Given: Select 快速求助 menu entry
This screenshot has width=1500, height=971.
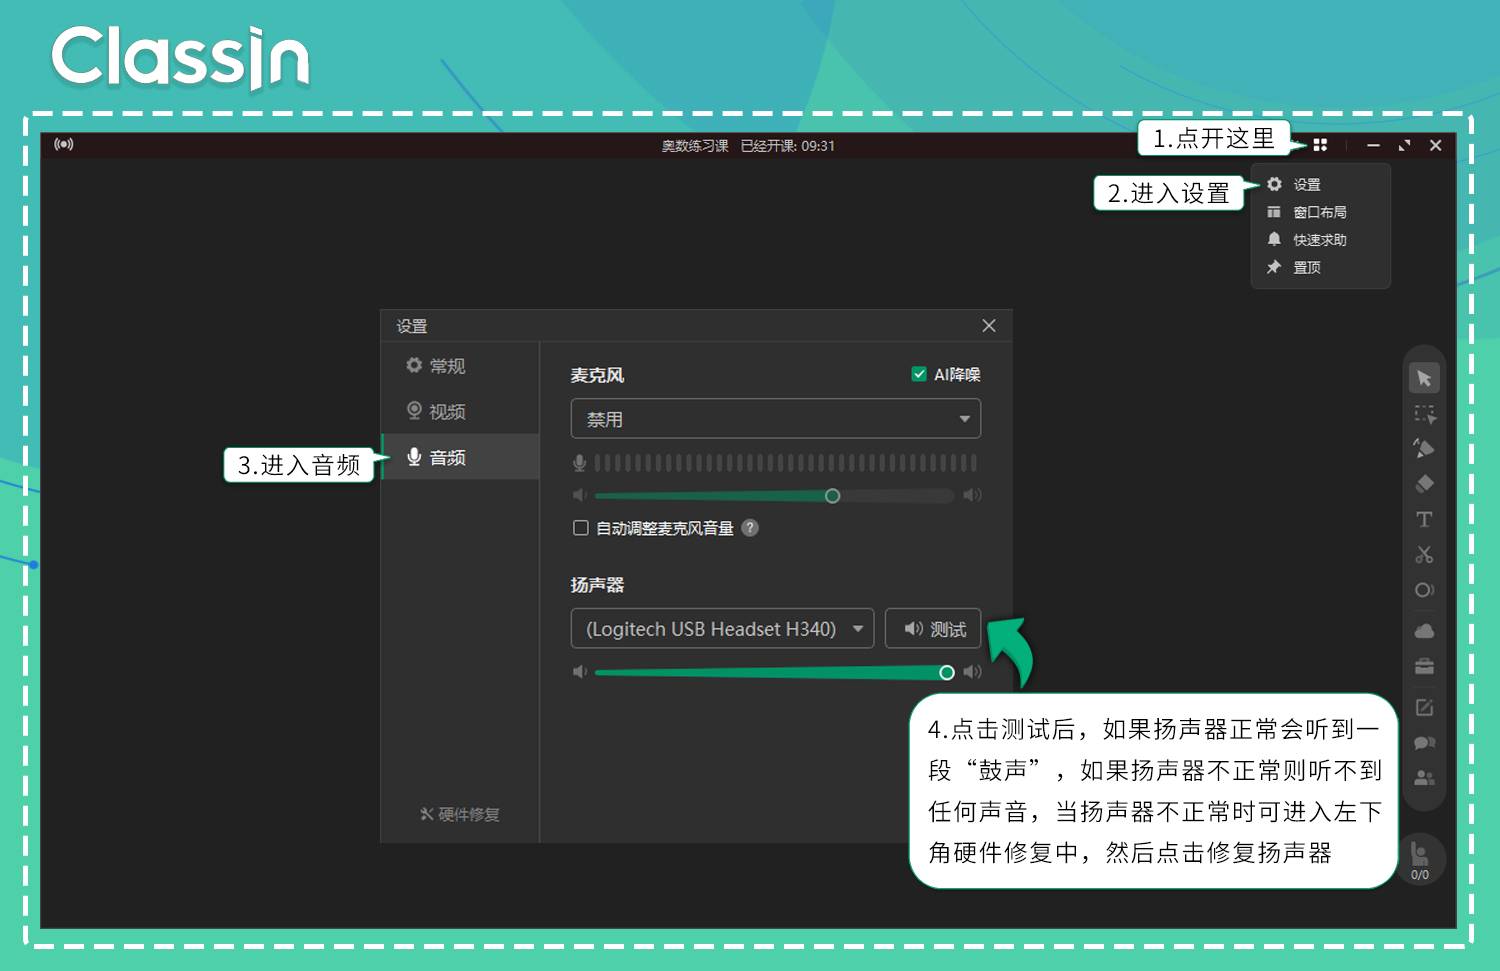Looking at the screenshot, I should [1320, 240].
